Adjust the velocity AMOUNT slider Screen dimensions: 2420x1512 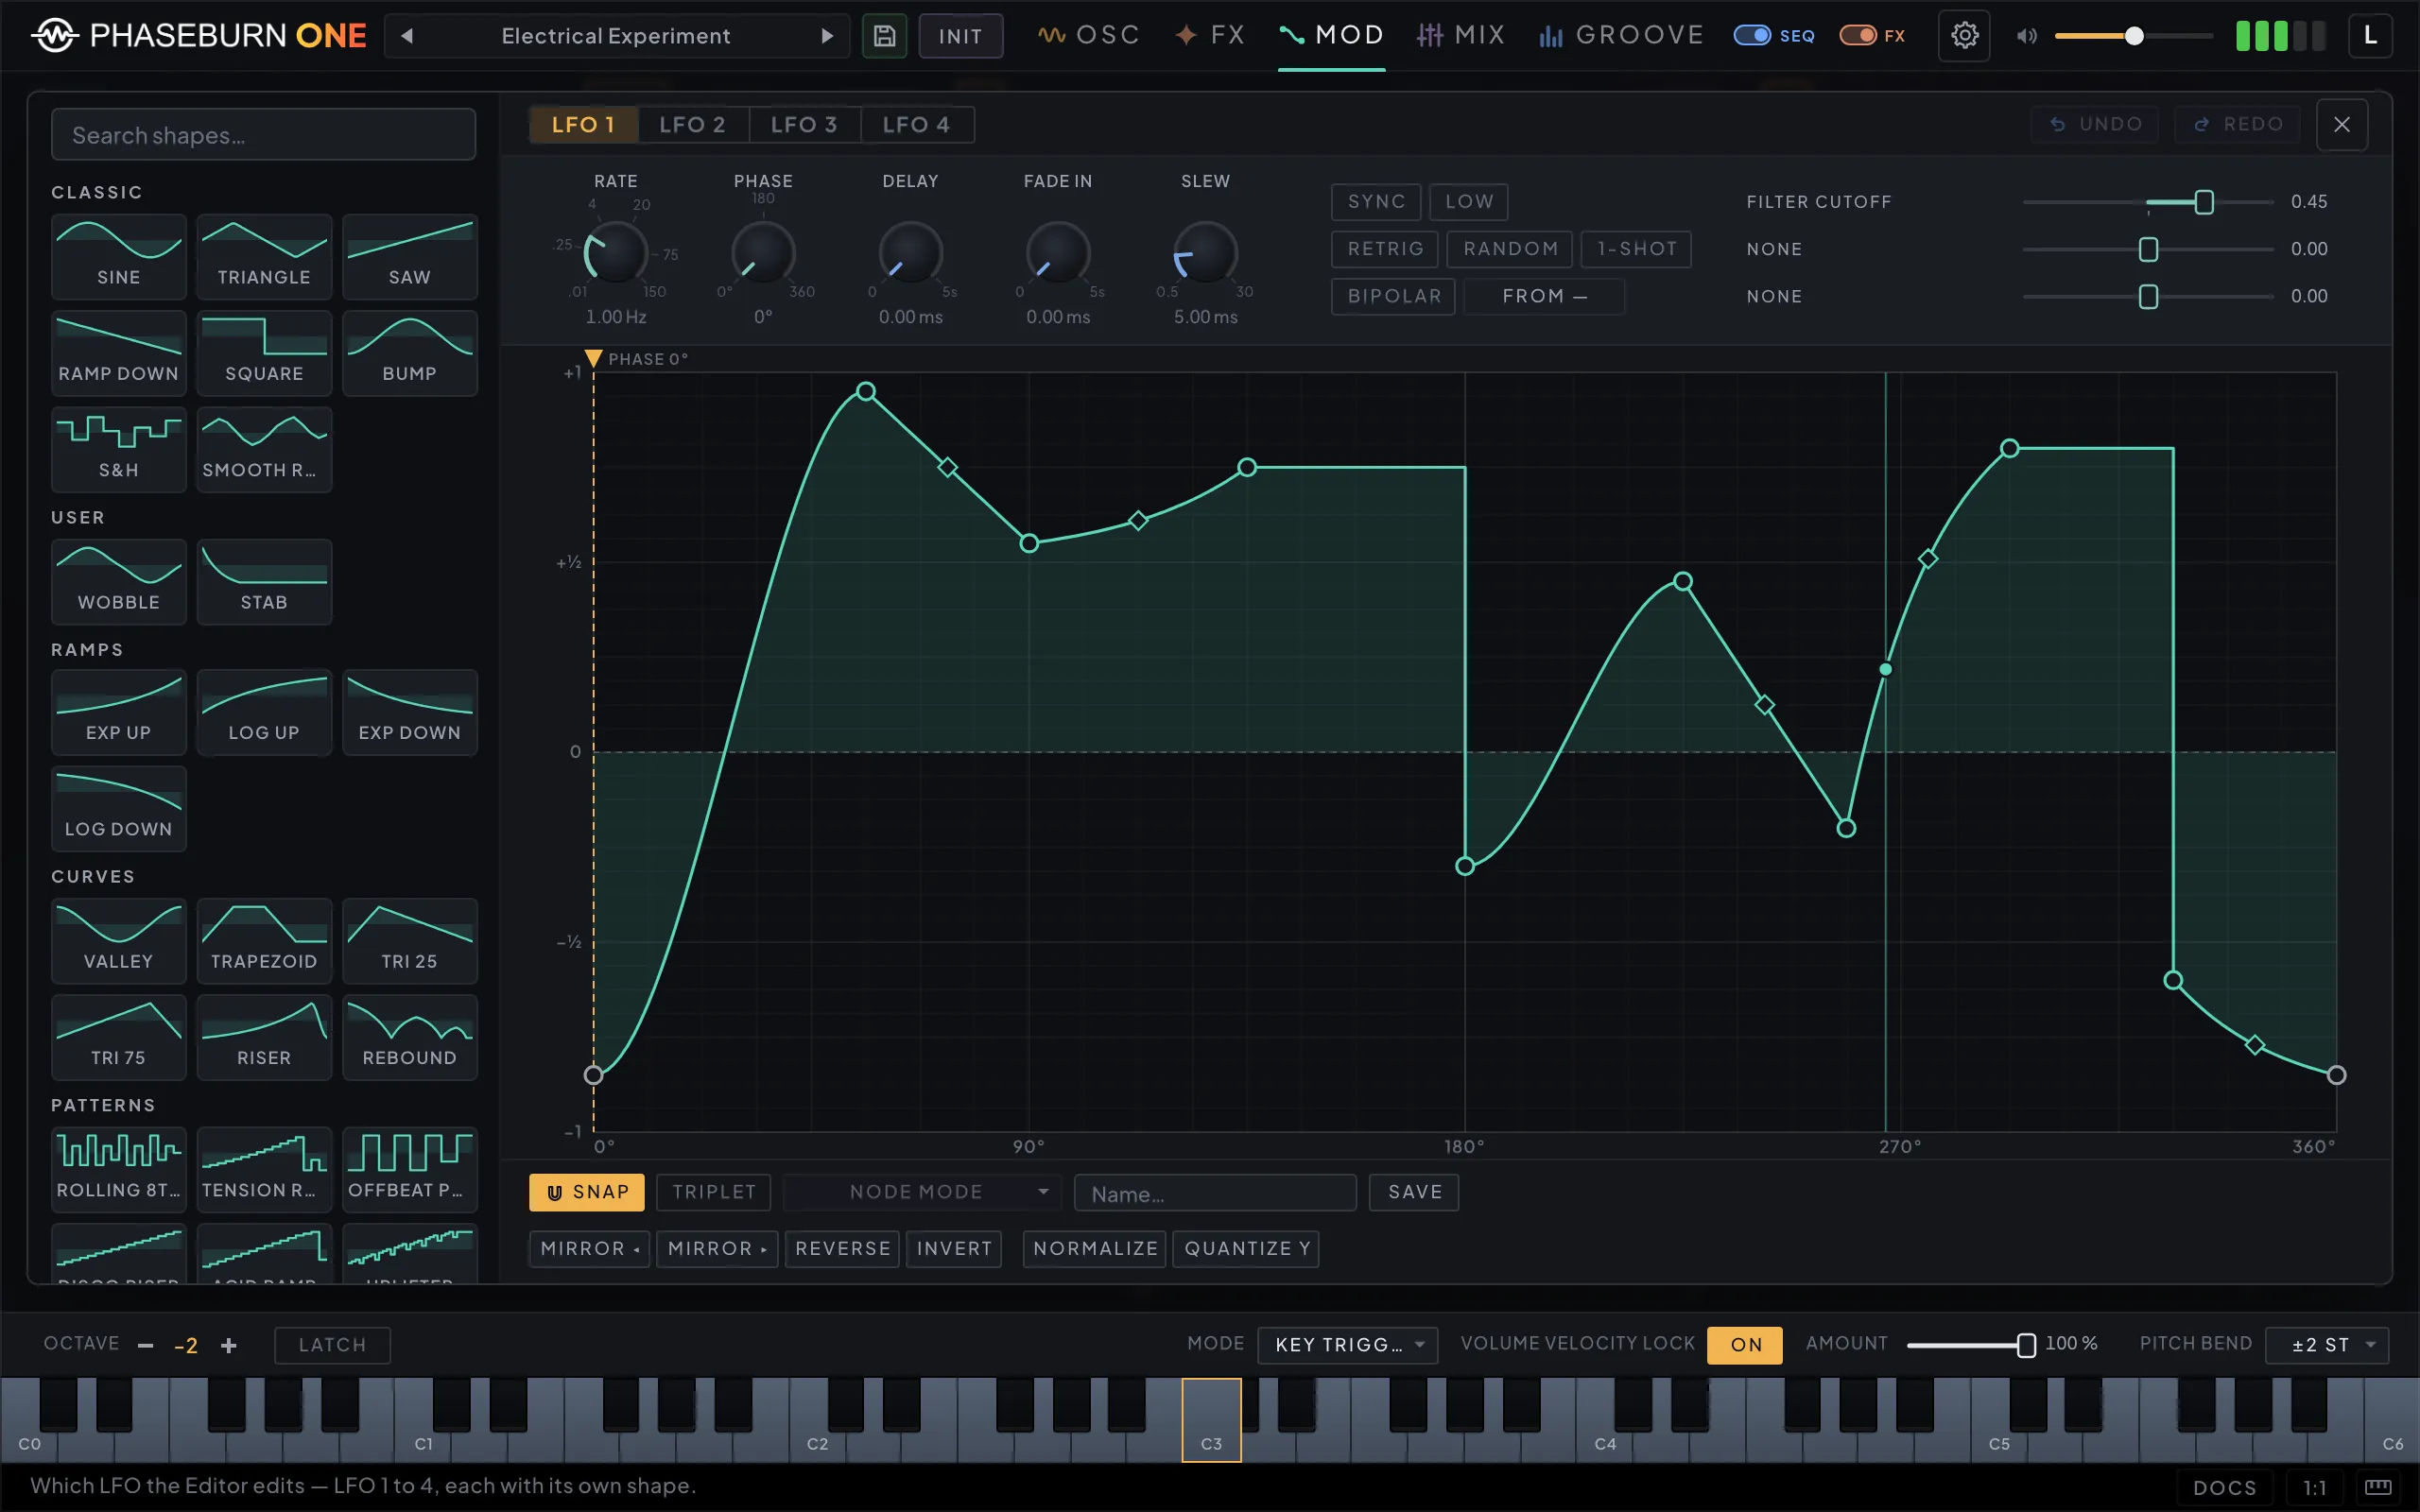coord(1970,1345)
